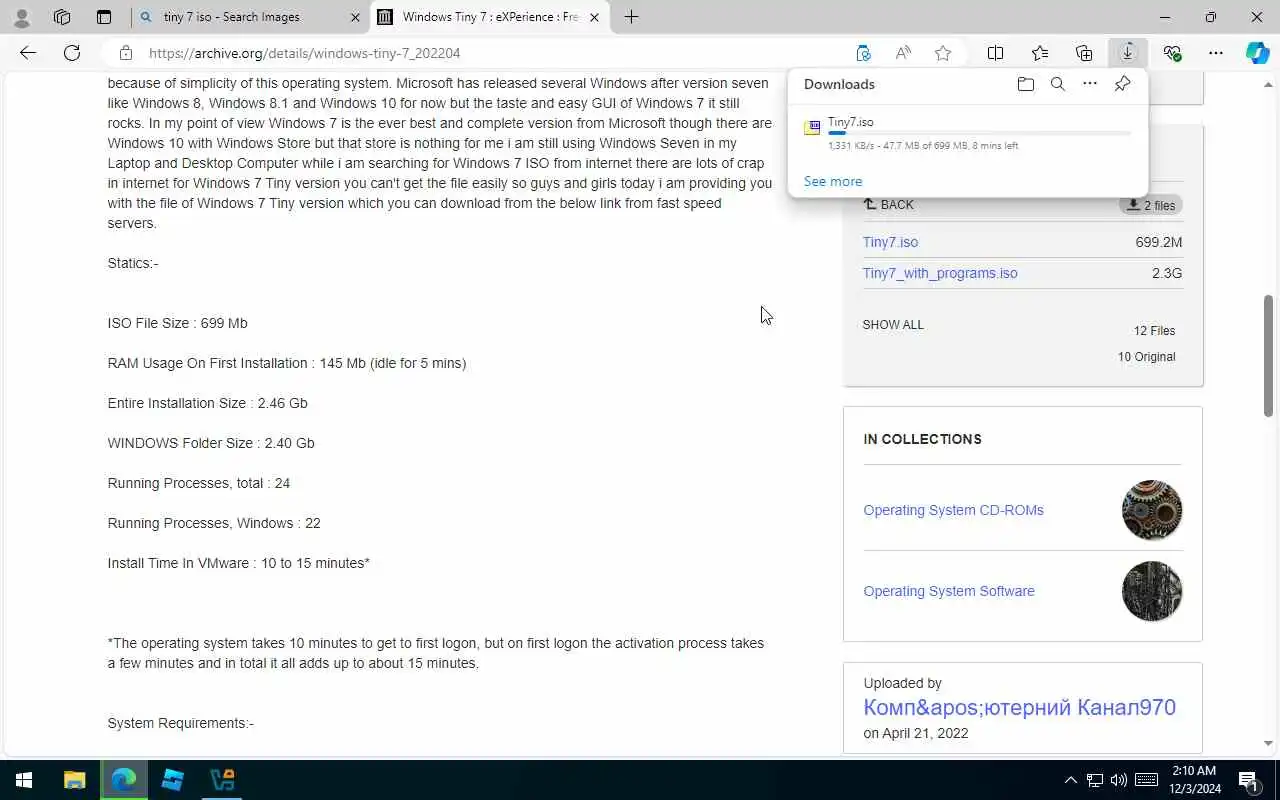Open the tab actions menu icon

pyautogui.click(x=104, y=17)
